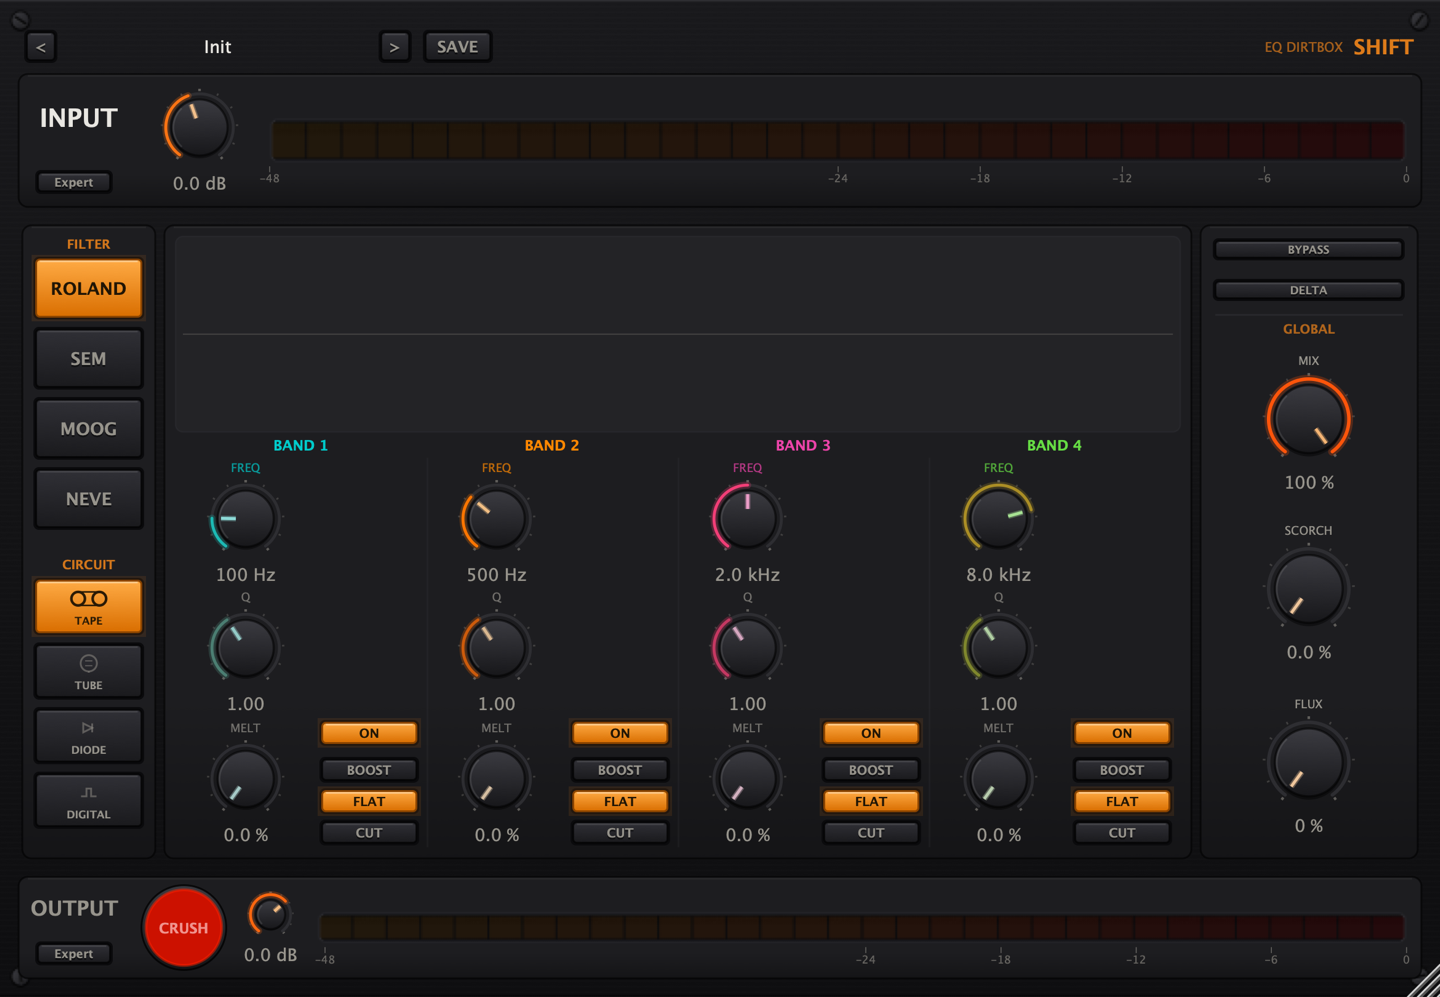Screen dimensions: 1440x997
Task: Set Band 4 to BOOST
Action: tap(1122, 770)
